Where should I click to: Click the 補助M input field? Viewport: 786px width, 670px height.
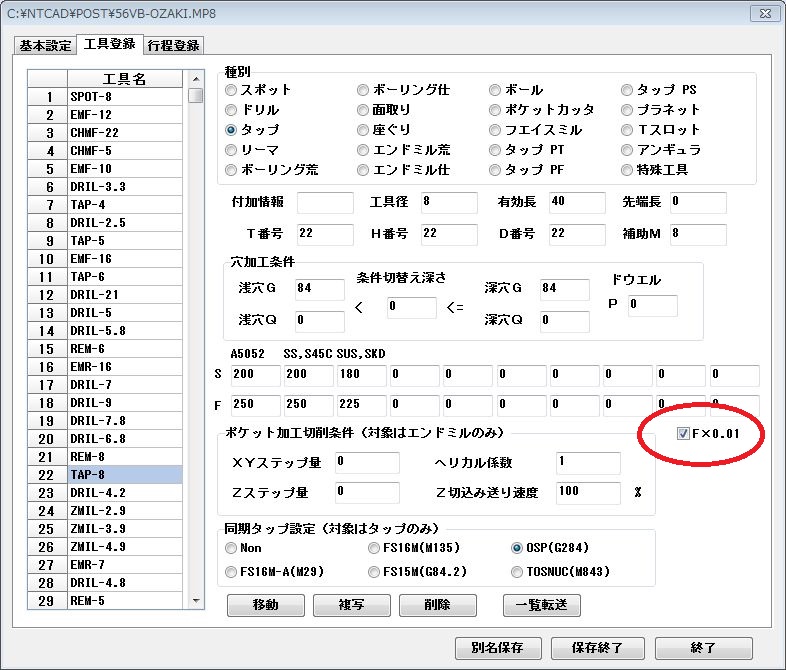[698, 234]
